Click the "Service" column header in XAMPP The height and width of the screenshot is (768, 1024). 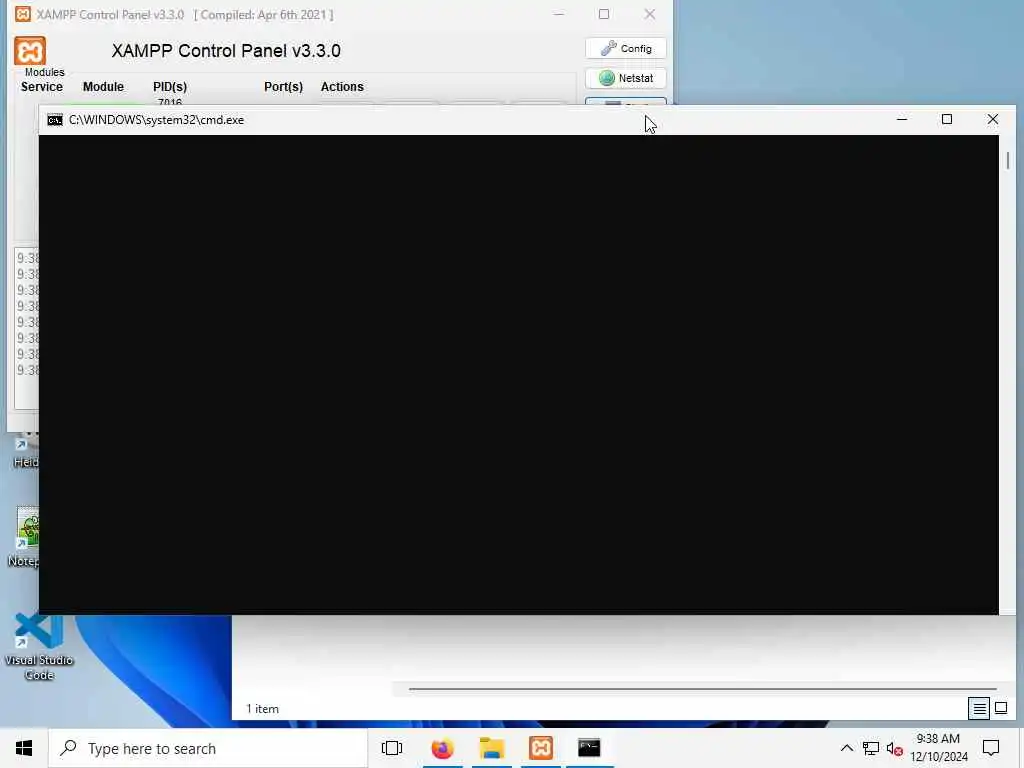42,87
